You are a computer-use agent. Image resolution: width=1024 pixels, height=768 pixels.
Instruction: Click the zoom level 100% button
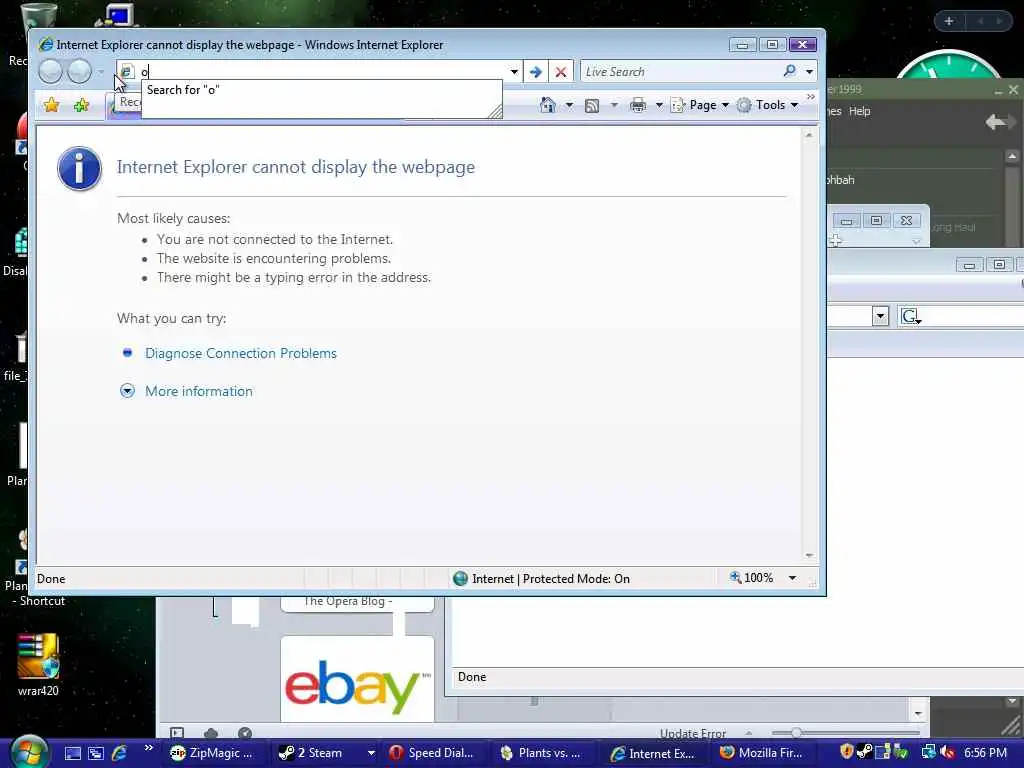coord(752,578)
